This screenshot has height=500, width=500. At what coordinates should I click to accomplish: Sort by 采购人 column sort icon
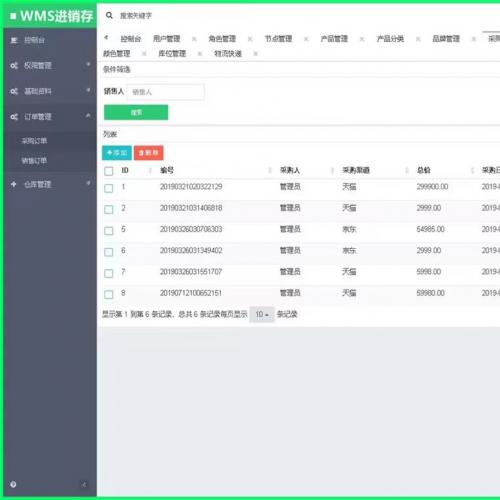click(332, 171)
